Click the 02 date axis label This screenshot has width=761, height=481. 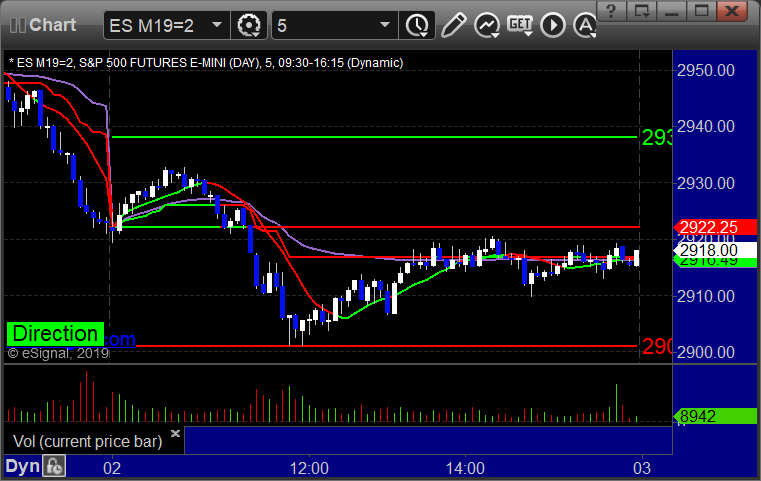112,468
